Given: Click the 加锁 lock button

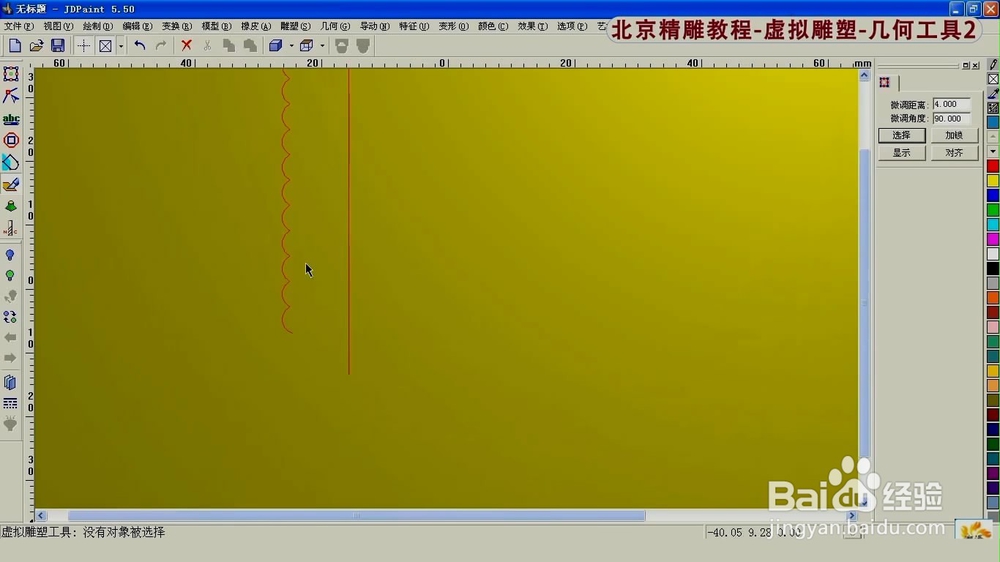Looking at the screenshot, I should (954, 135).
